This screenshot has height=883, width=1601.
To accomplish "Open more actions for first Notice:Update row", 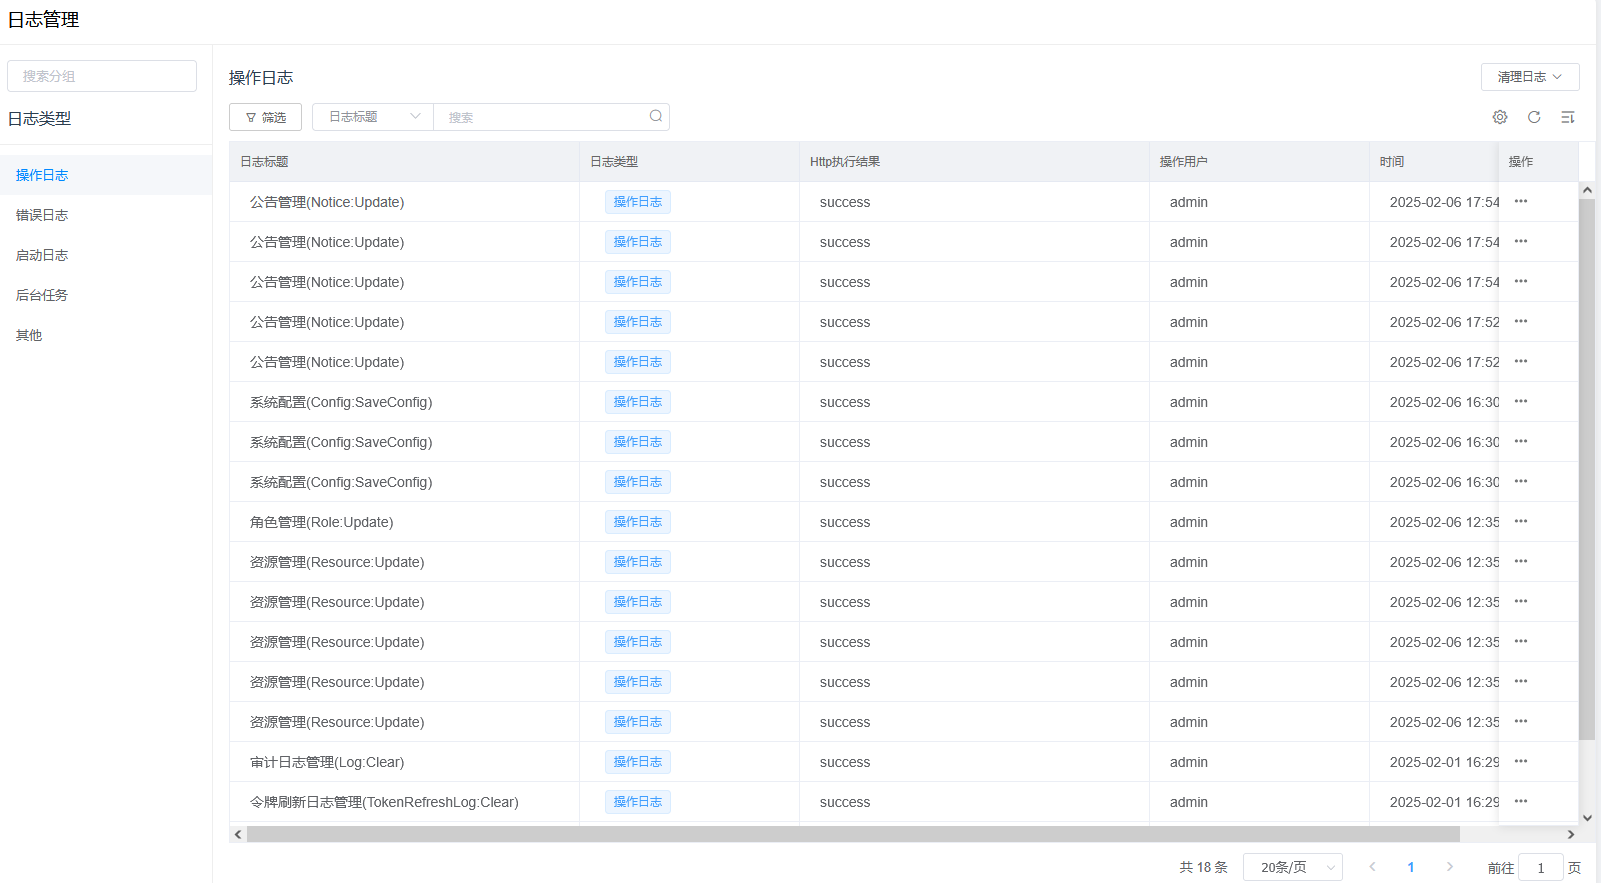I will [1521, 202].
